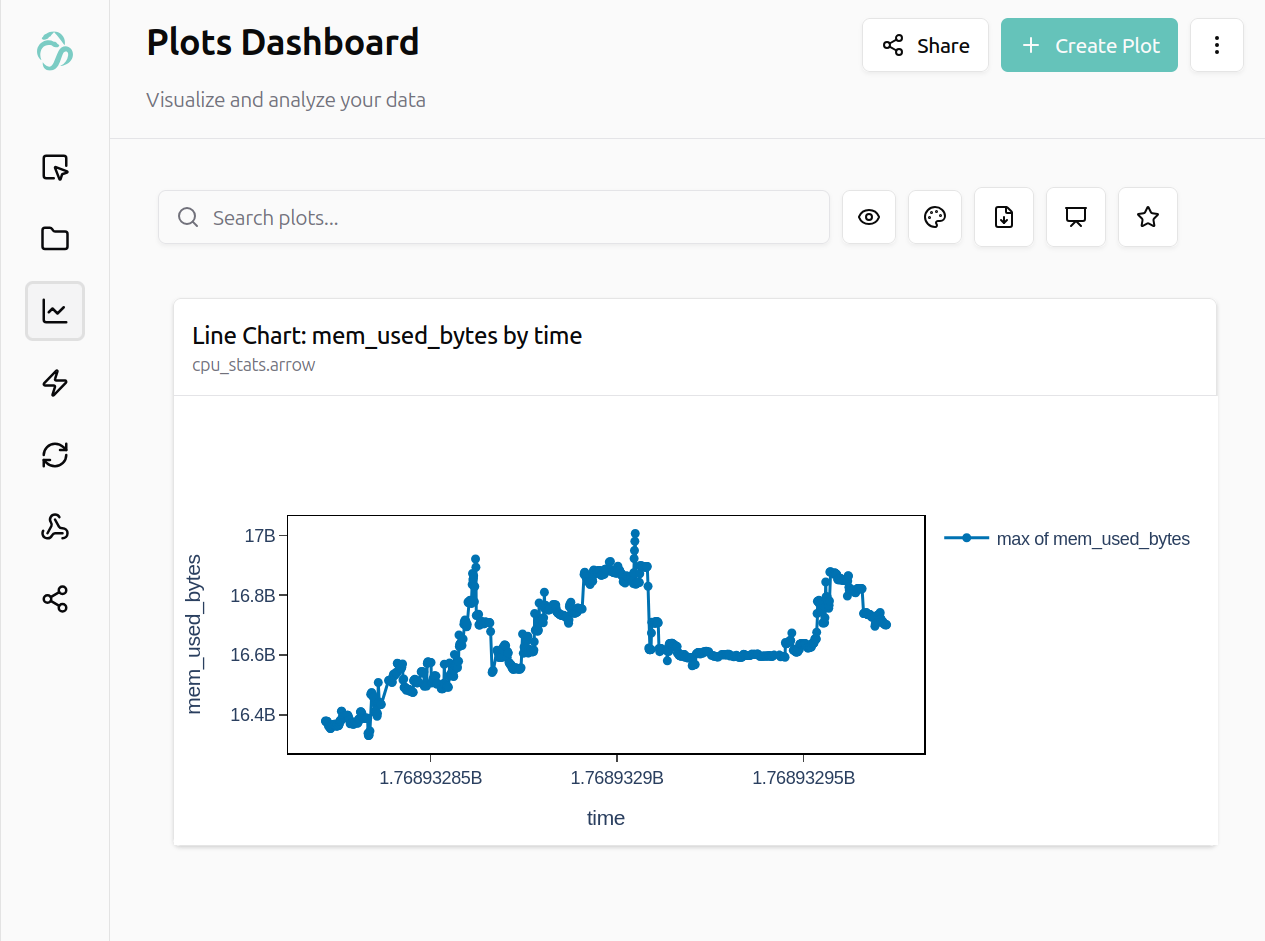Image resolution: width=1265 pixels, height=941 pixels.
Task: Click the Create Plot button
Action: pos(1089,45)
